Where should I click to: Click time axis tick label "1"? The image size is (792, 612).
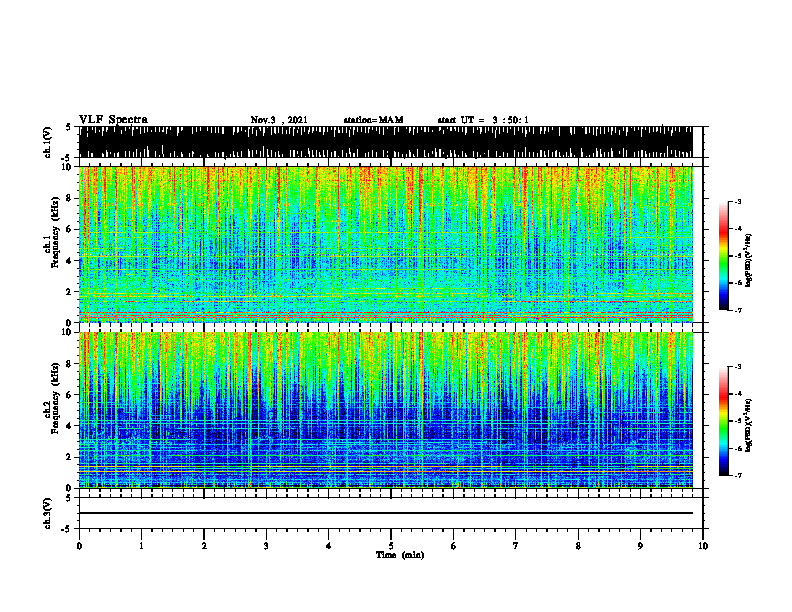tap(141, 546)
